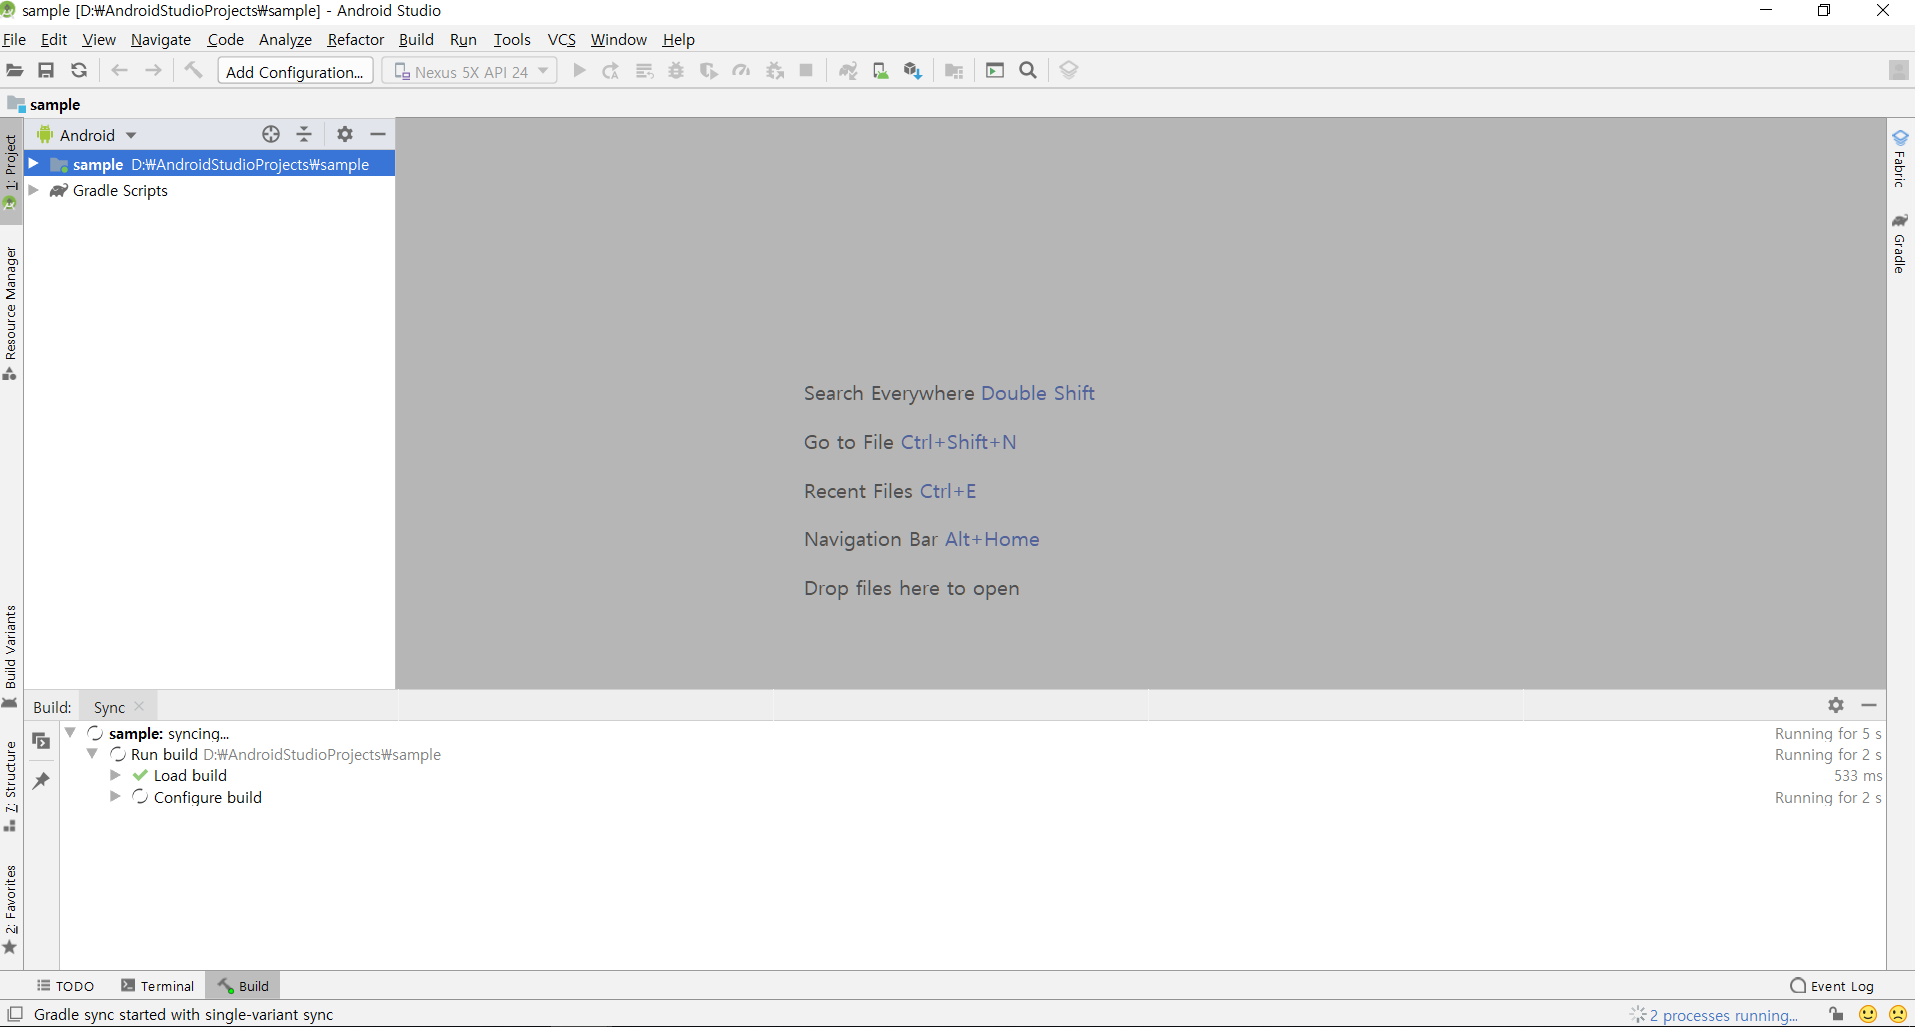Open the SDK Manager icon
Screen dimensions: 1915x1027
[x=912, y=71]
